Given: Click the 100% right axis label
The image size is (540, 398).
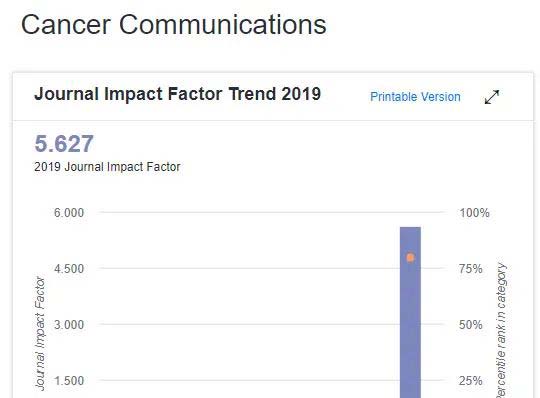Looking at the screenshot, I should (x=475, y=212).
